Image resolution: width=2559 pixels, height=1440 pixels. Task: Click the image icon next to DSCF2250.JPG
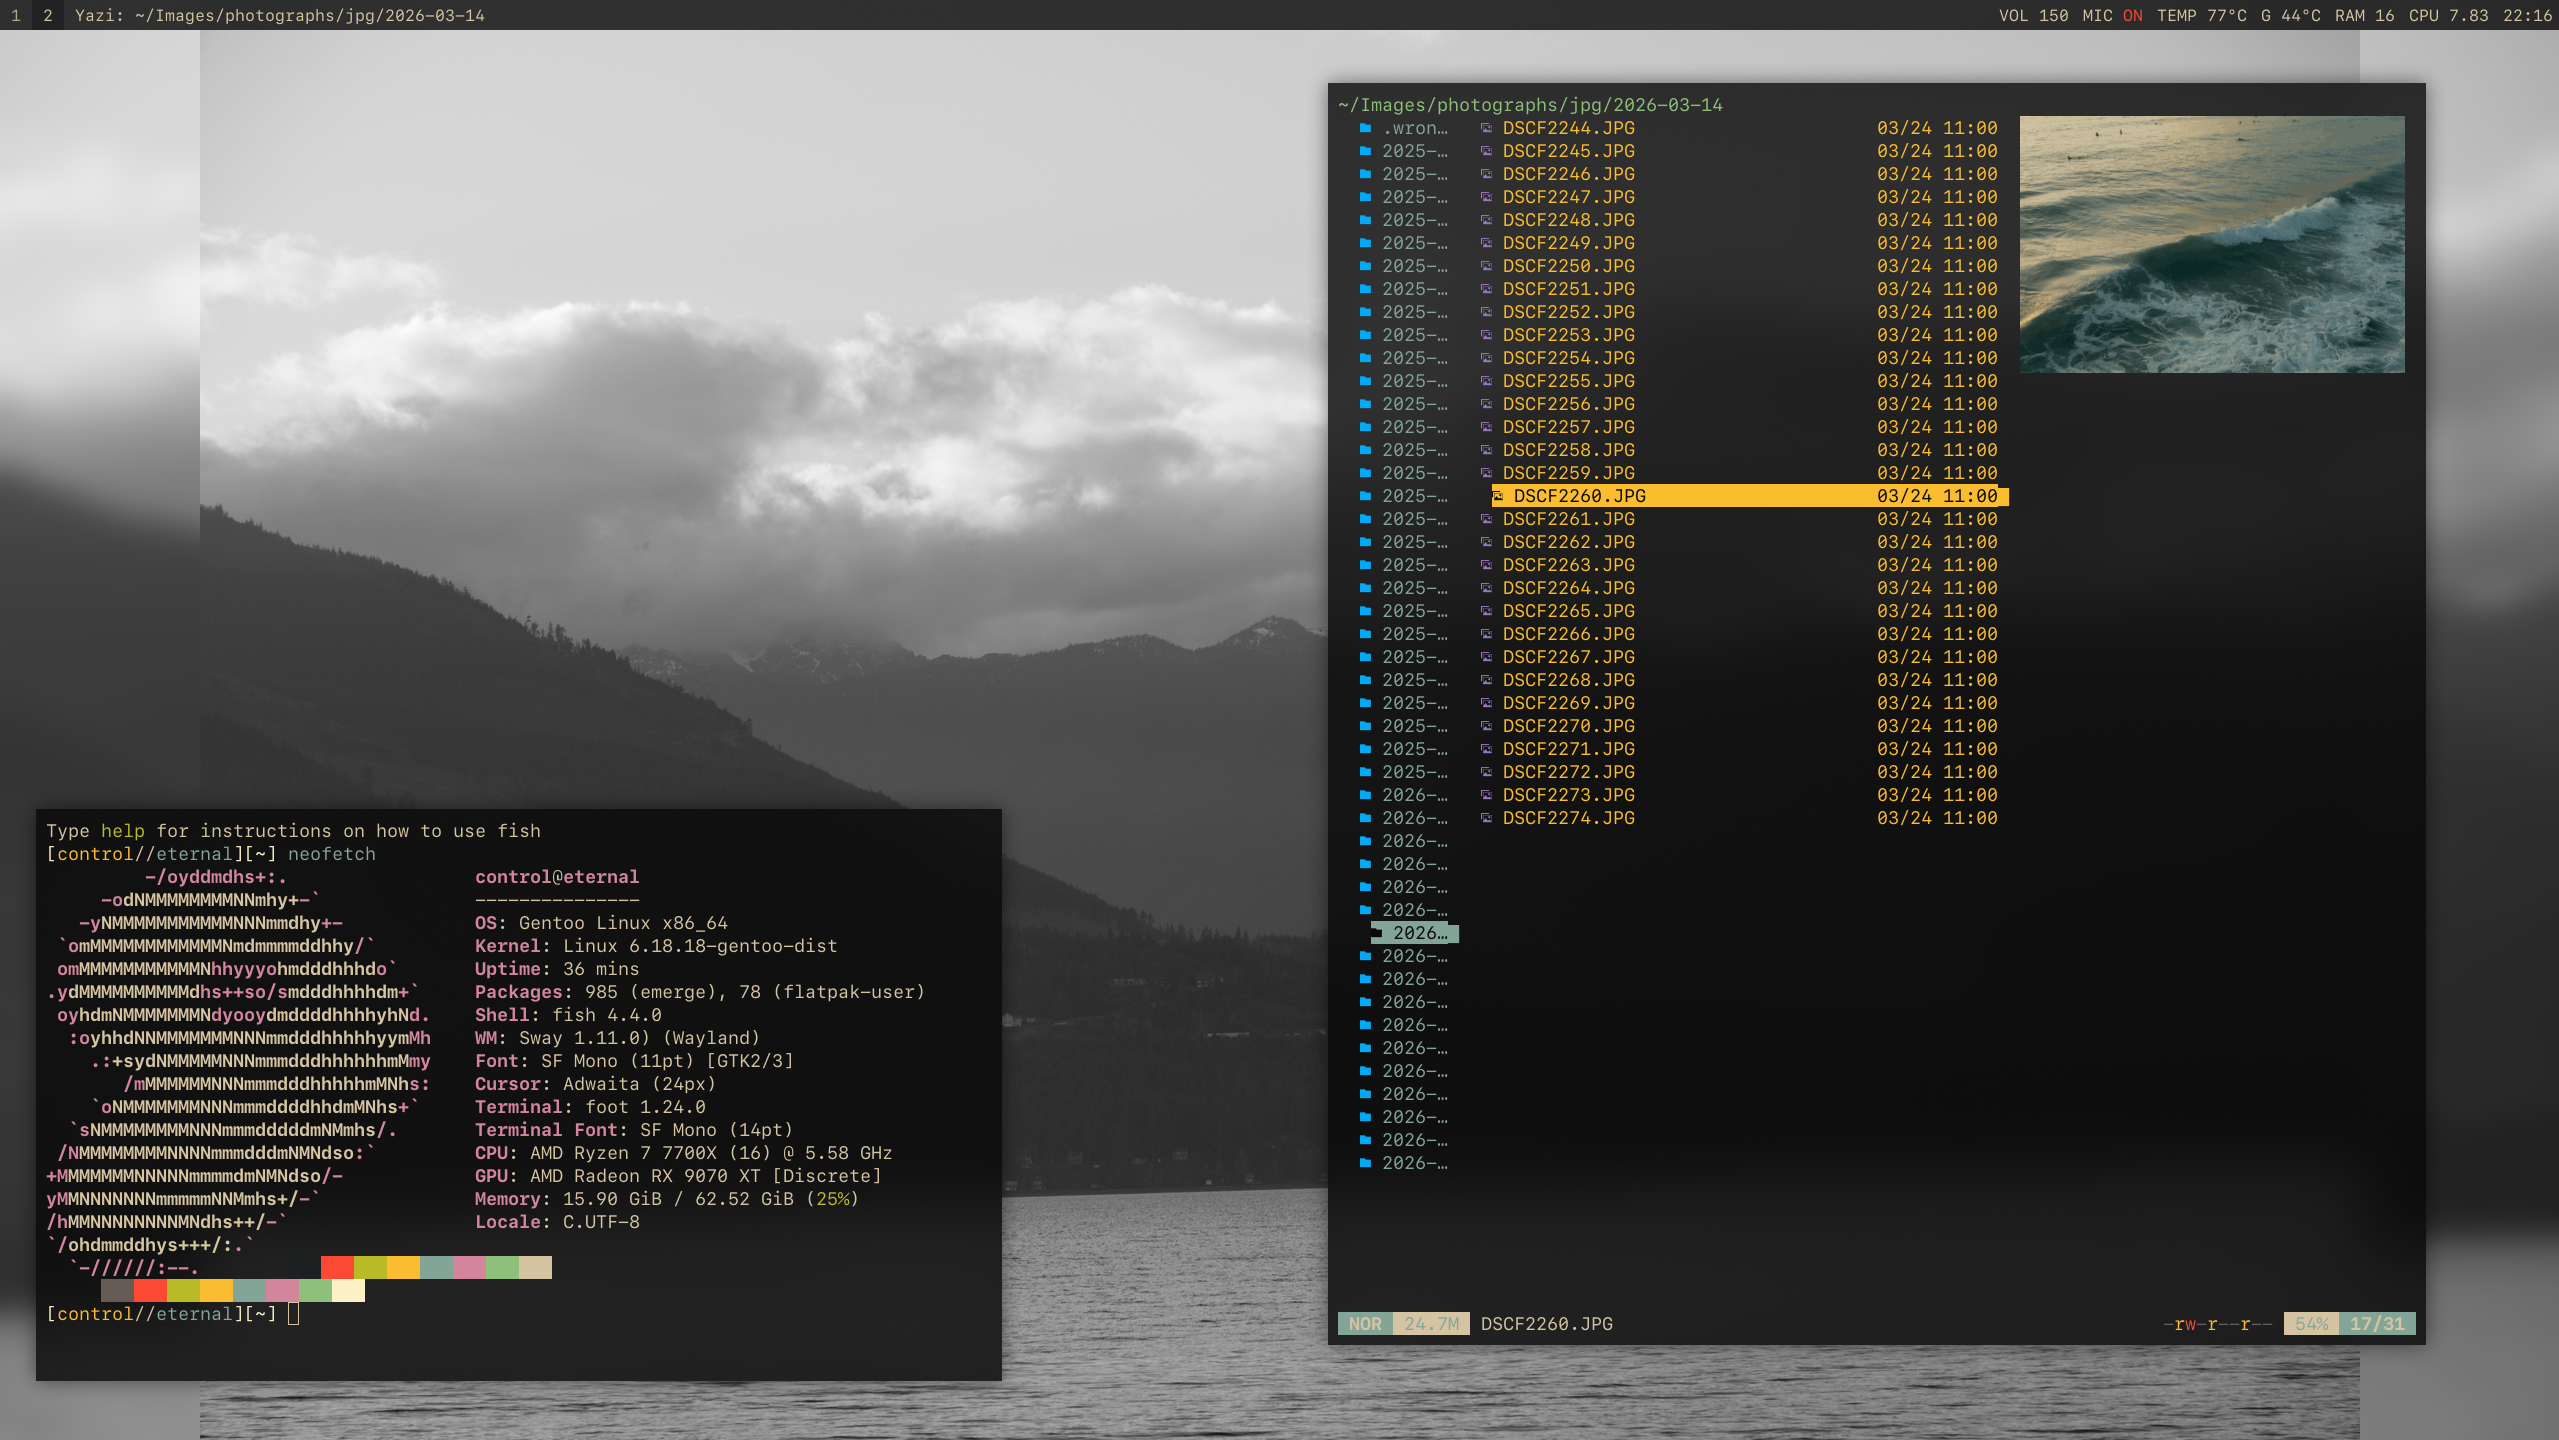coord(1486,266)
